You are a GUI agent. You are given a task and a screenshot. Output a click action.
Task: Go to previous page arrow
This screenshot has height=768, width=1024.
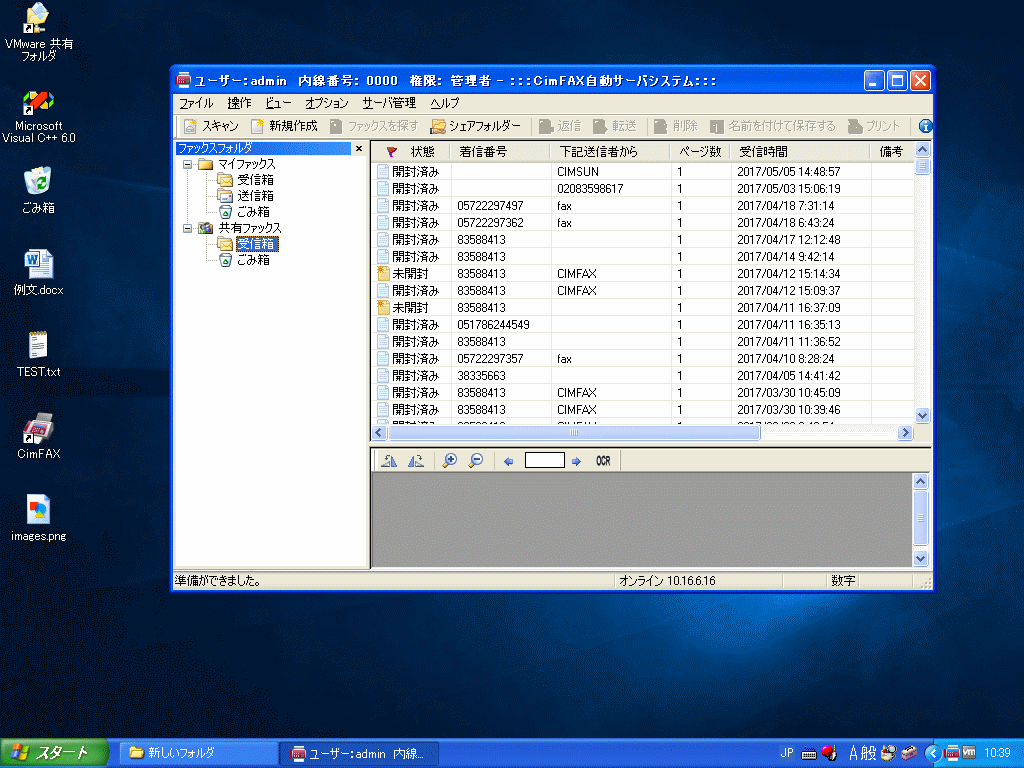(509, 462)
